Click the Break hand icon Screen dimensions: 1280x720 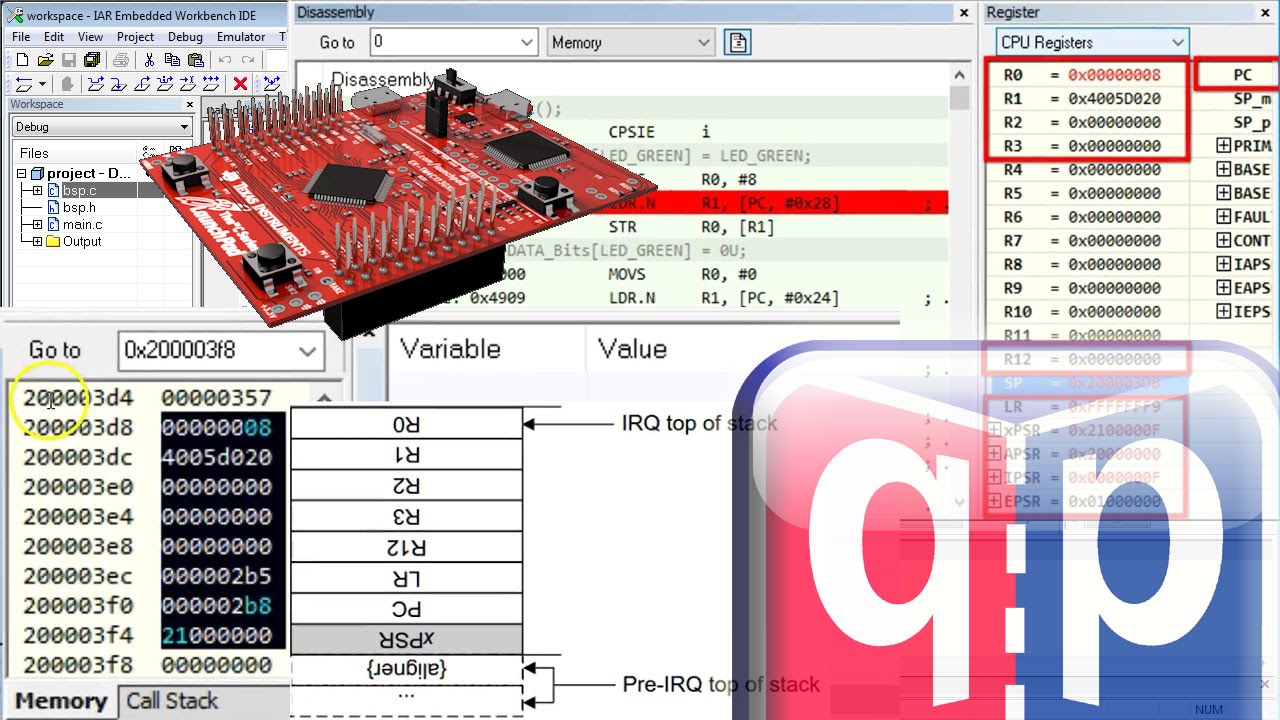(x=68, y=84)
